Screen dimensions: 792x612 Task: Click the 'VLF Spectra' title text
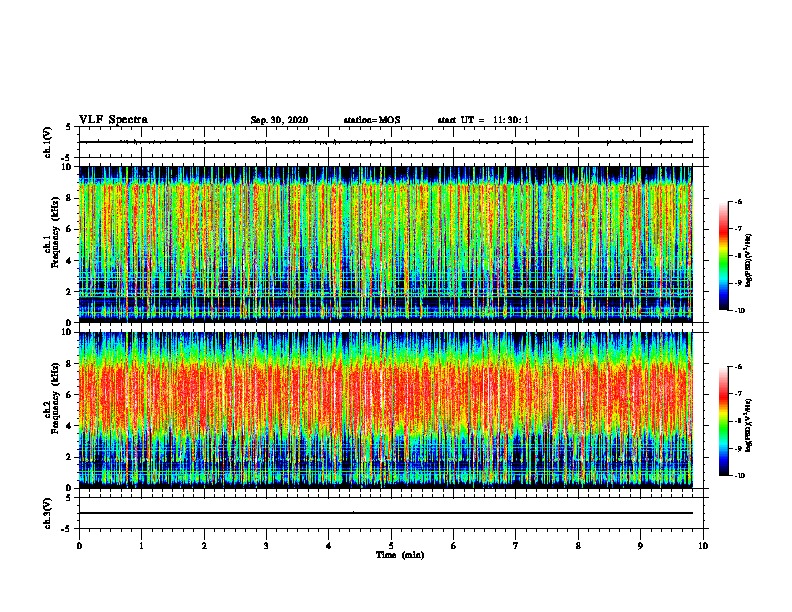113,120
